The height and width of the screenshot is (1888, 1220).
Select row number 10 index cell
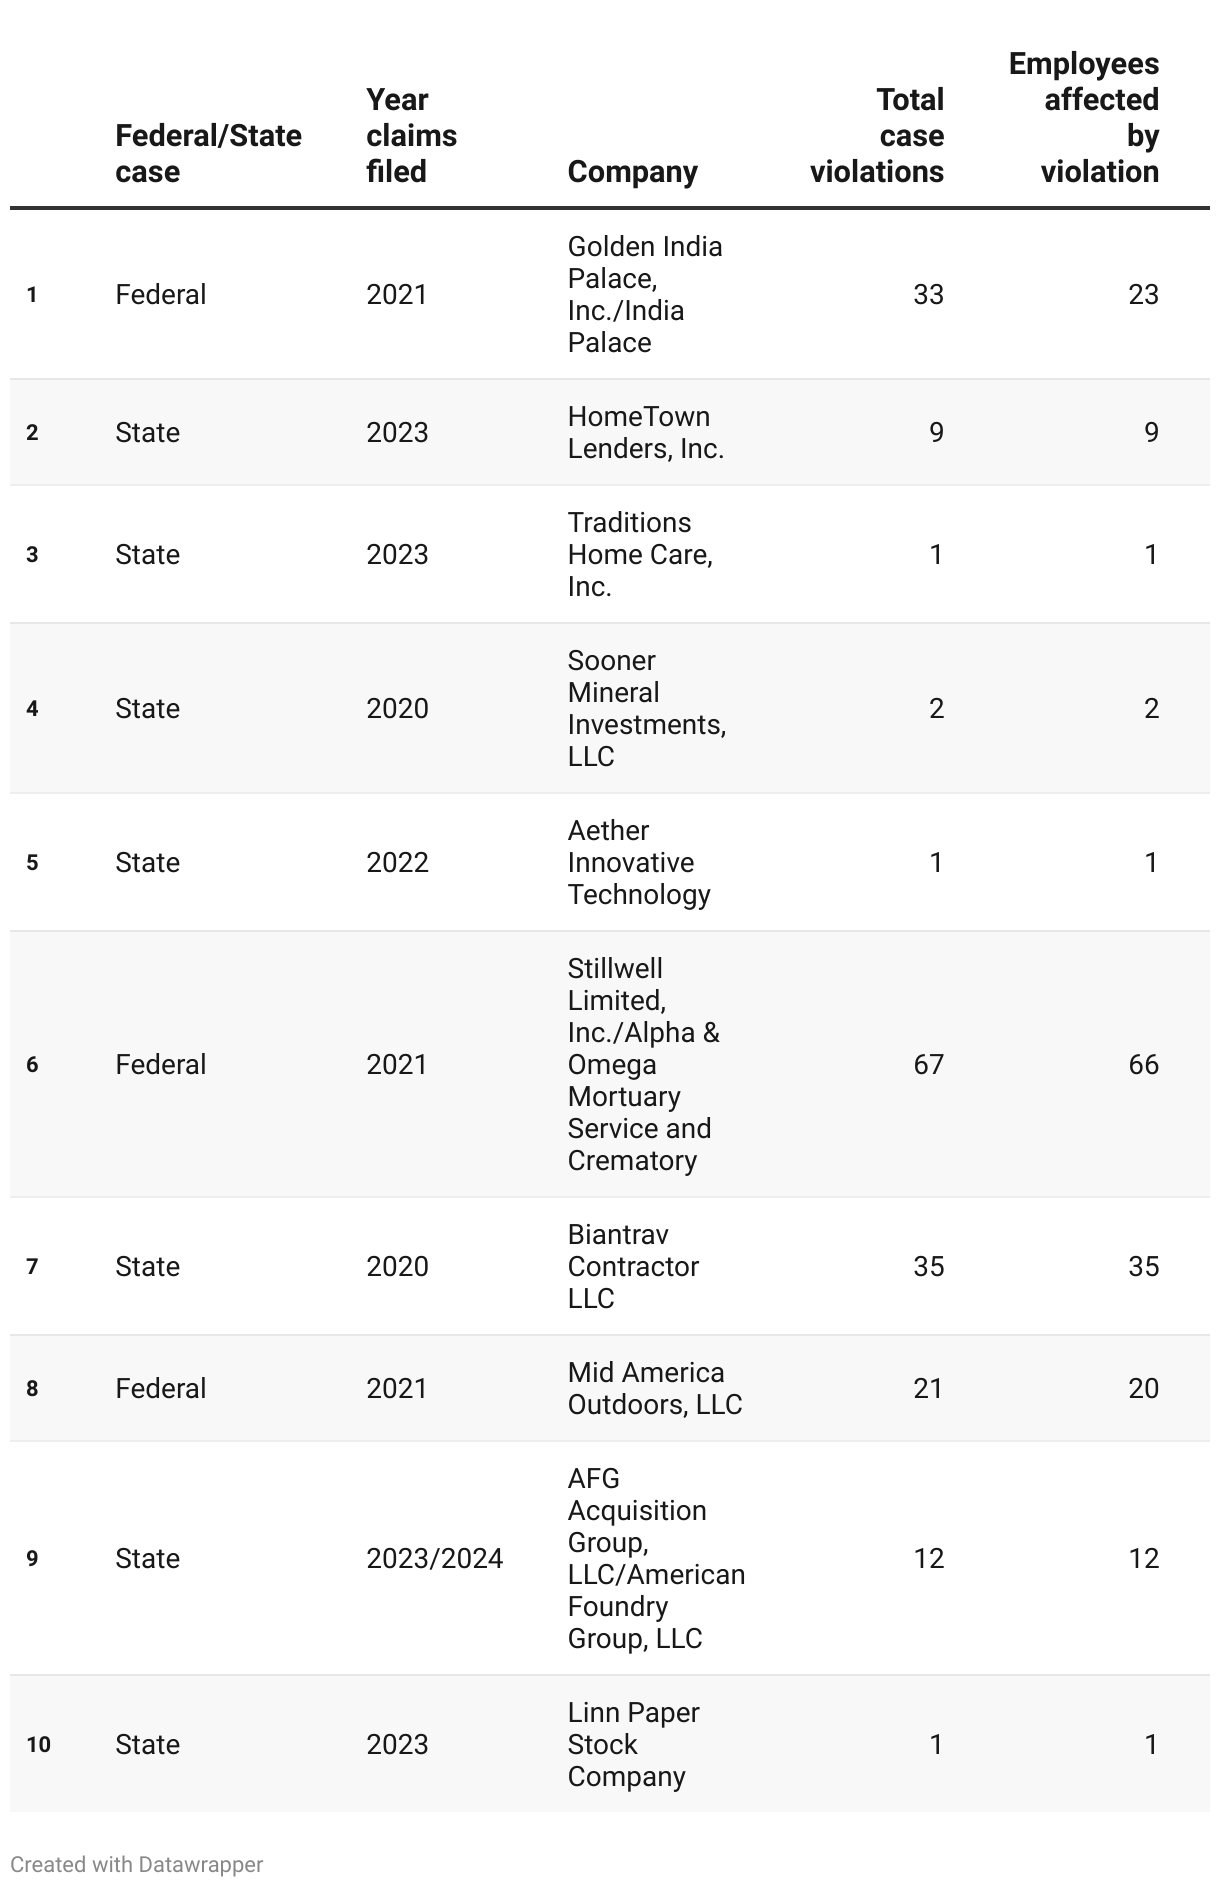pyautogui.click(x=38, y=1744)
